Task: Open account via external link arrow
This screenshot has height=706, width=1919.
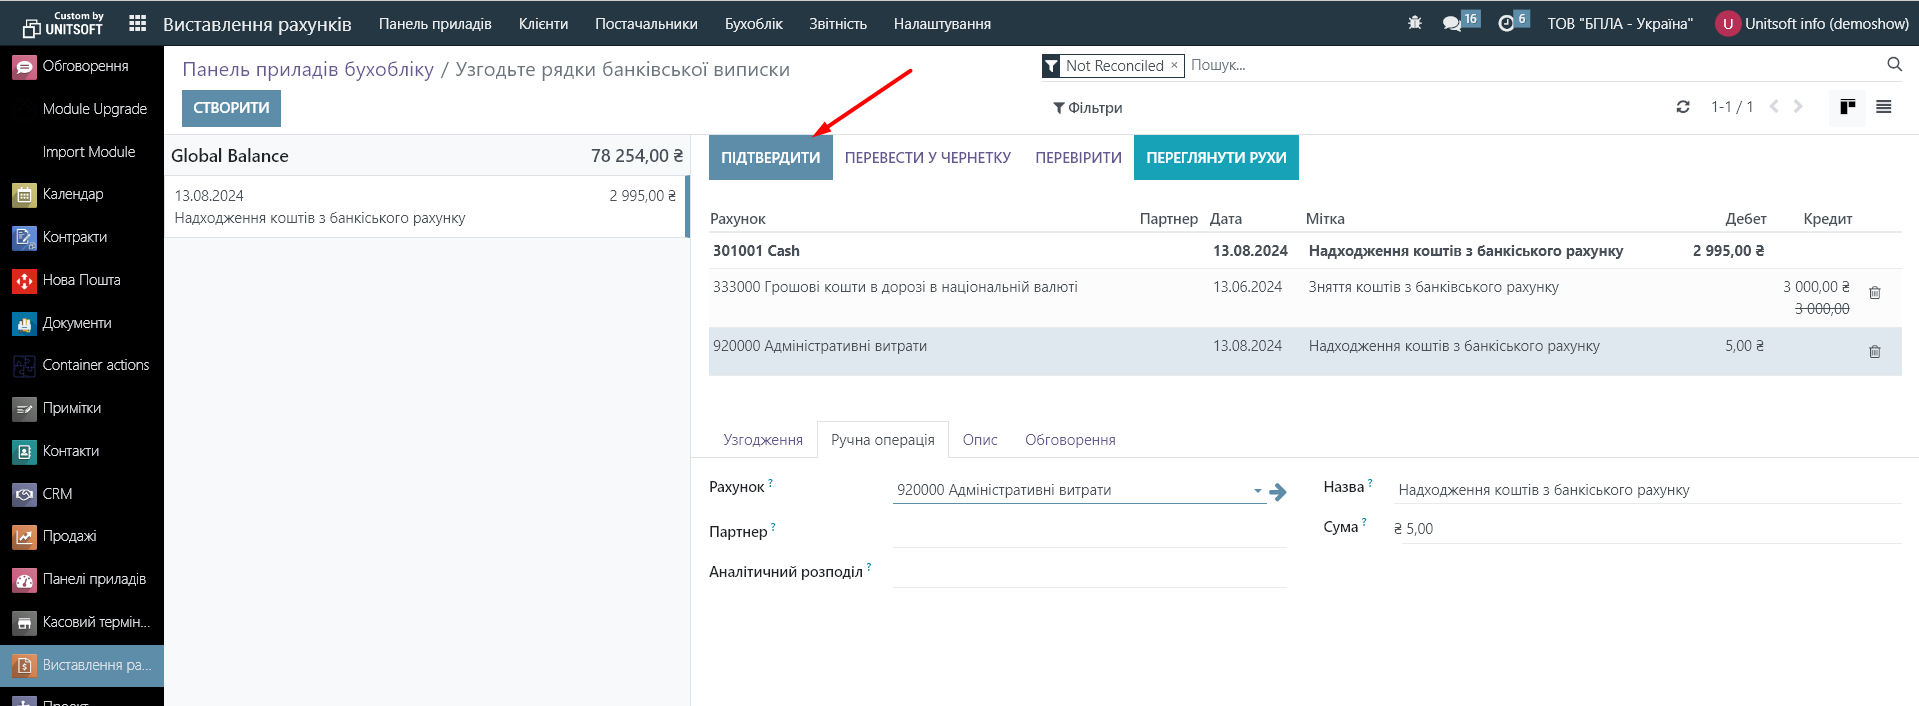Action: [1278, 492]
